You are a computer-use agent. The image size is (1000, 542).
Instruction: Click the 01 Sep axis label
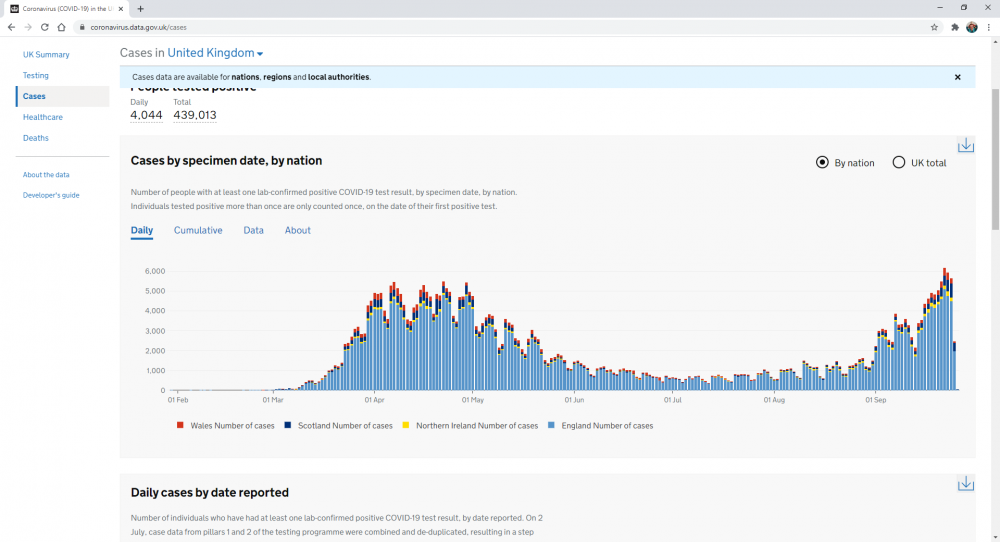click(876, 400)
